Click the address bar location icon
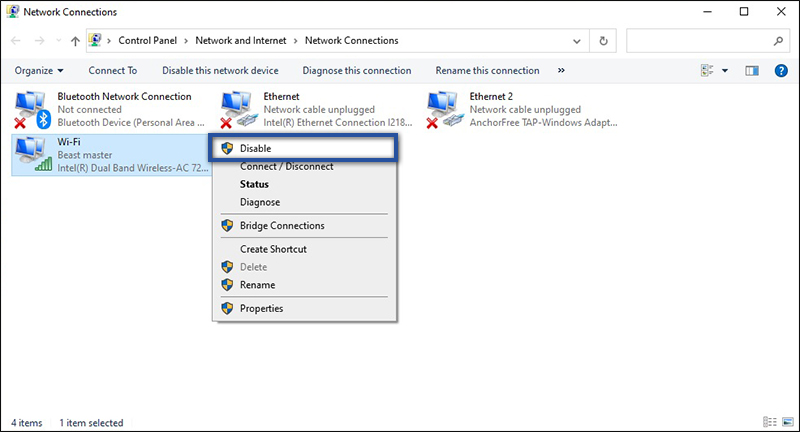The image size is (800, 432). tap(95, 40)
